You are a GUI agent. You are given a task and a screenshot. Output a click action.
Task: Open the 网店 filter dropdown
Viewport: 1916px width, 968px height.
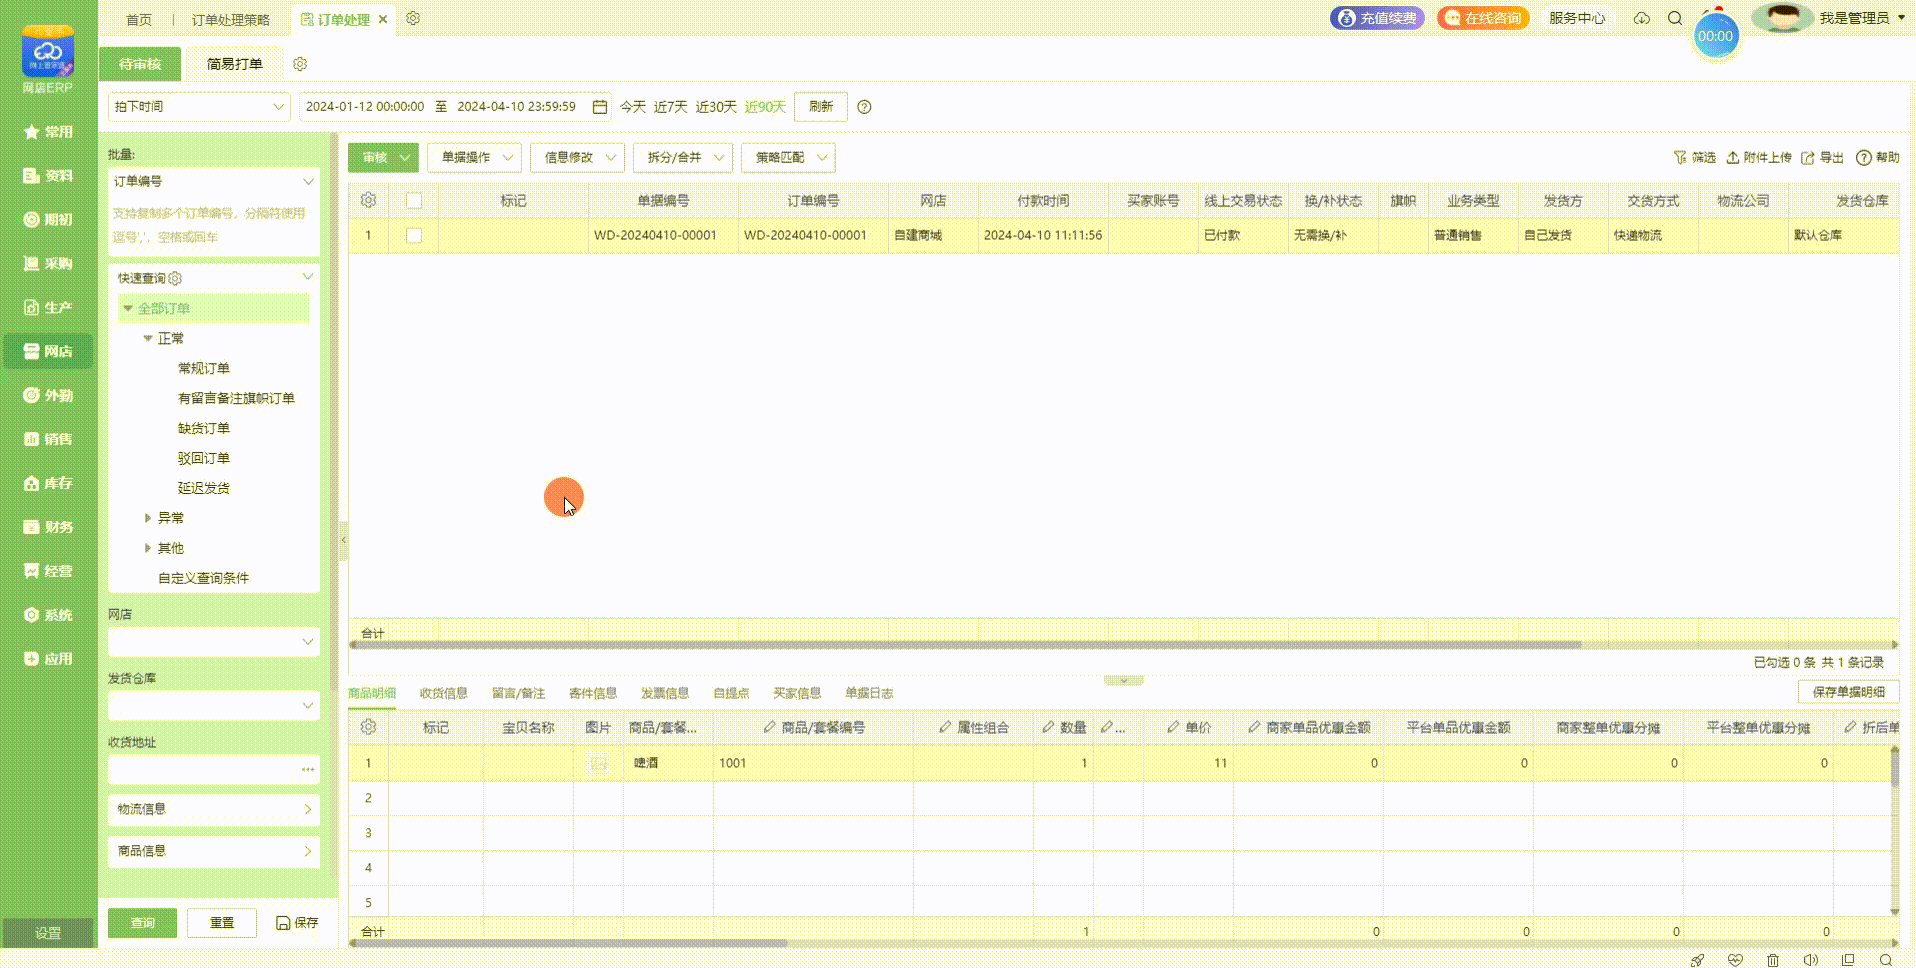coord(214,642)
